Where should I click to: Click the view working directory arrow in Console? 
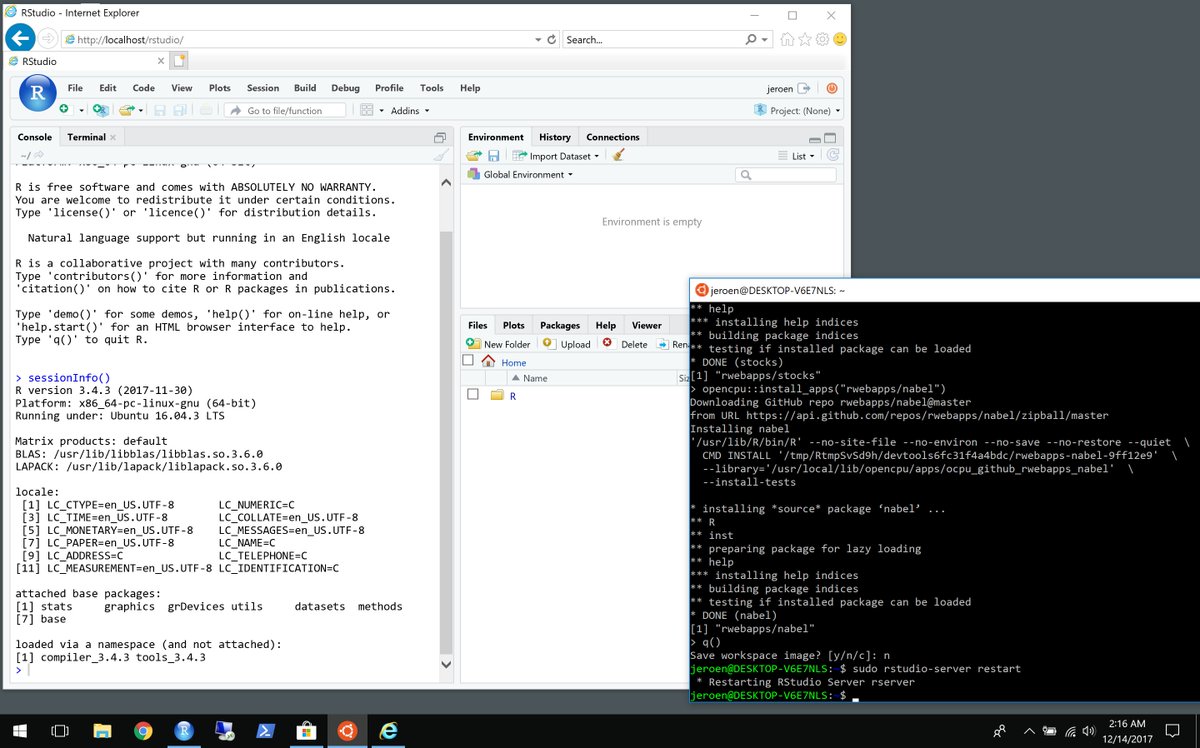click(39, 155)
